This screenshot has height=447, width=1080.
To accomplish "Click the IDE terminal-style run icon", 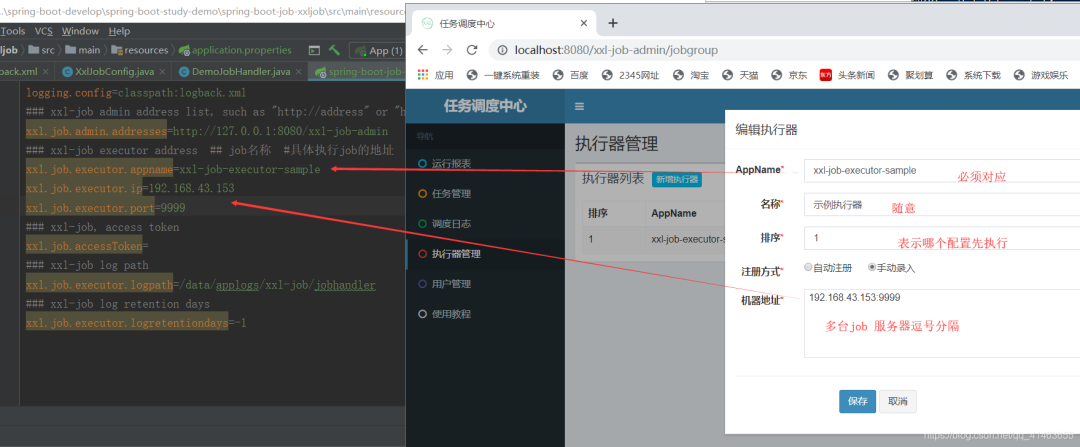I will coord(314,50).
